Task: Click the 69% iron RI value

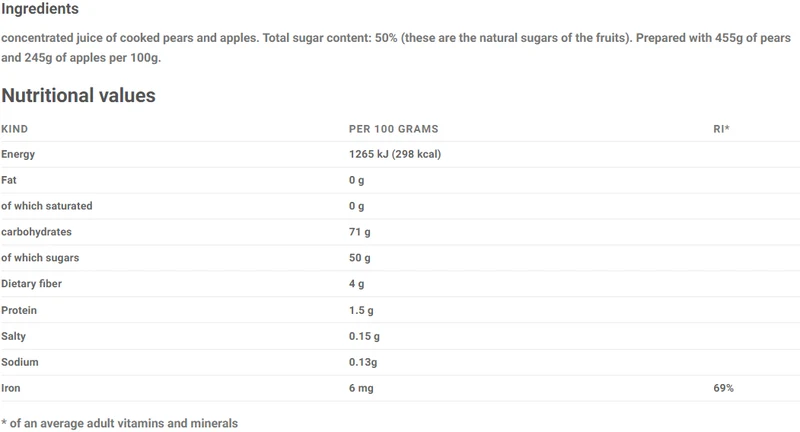Action: [x=723, y=388]
